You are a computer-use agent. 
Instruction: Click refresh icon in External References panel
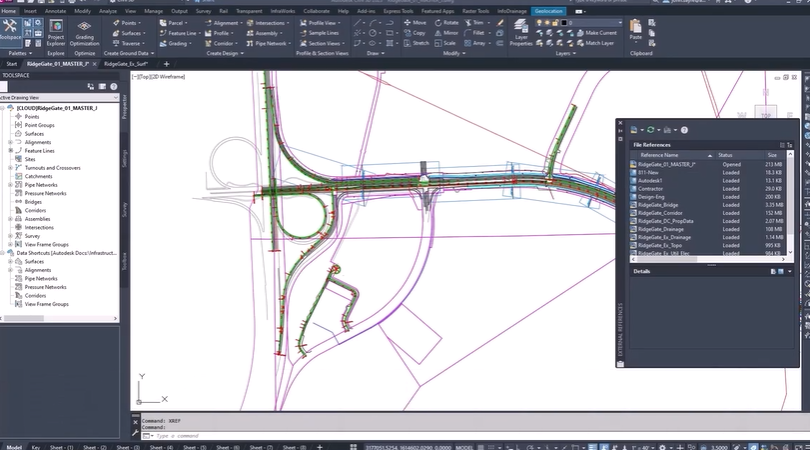(650, 130)
